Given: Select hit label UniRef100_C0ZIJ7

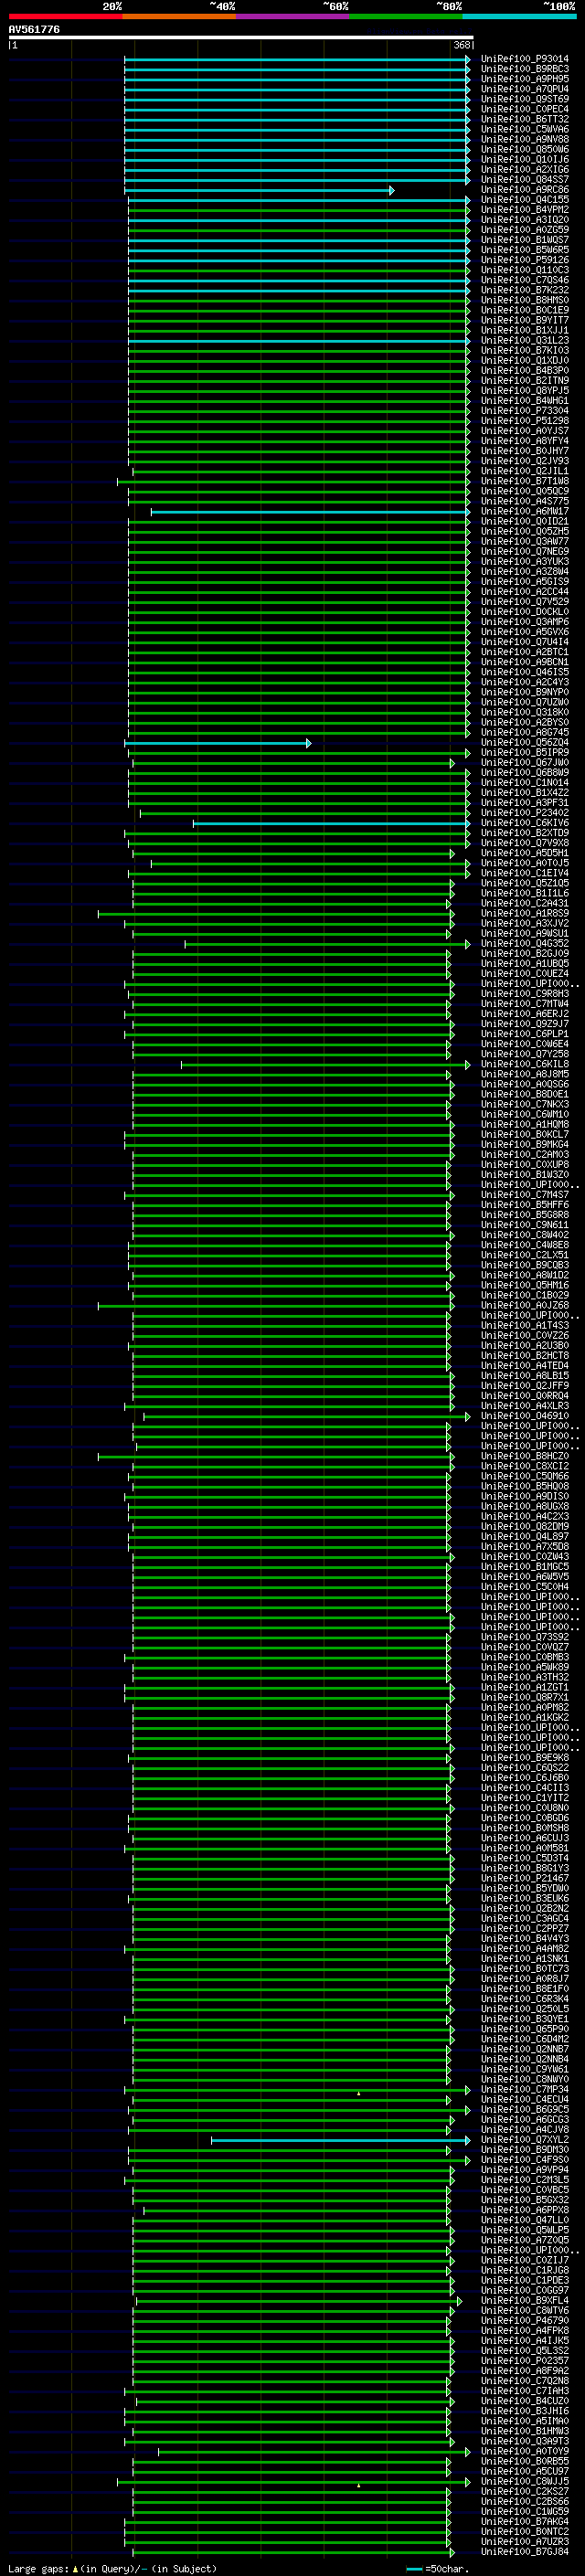Looking at the screenshot, I should pos(525,2260).
